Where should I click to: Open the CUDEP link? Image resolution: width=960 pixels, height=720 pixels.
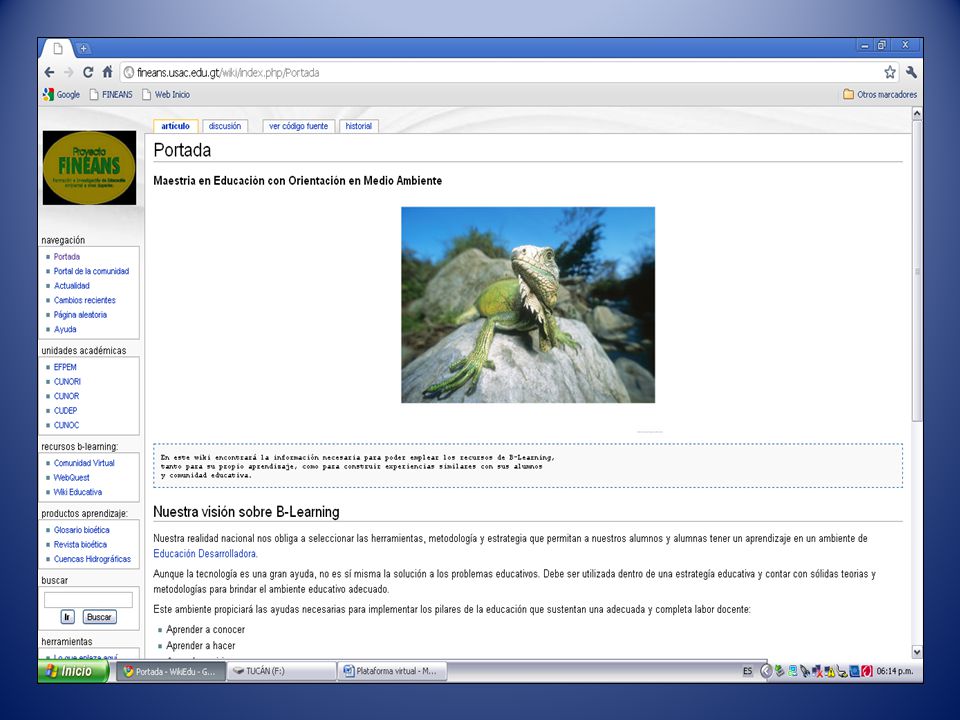tap(66, 411)
